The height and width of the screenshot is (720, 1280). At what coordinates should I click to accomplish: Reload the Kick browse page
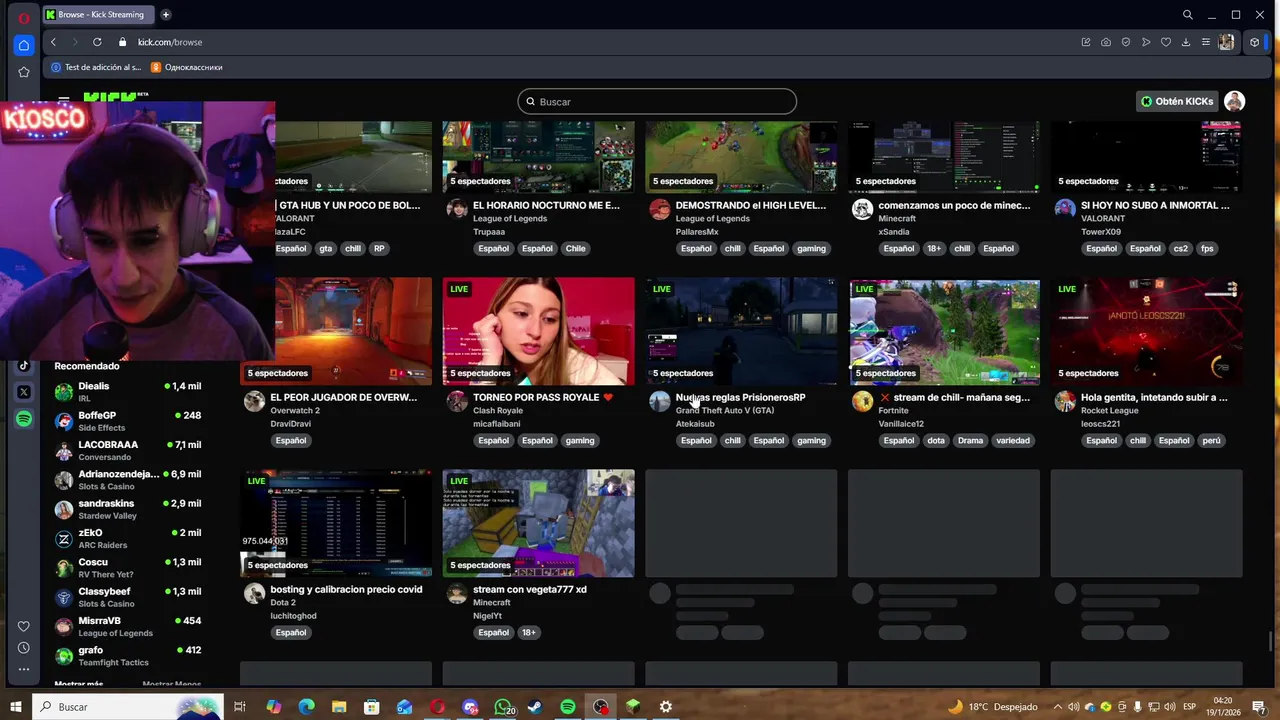97,42
